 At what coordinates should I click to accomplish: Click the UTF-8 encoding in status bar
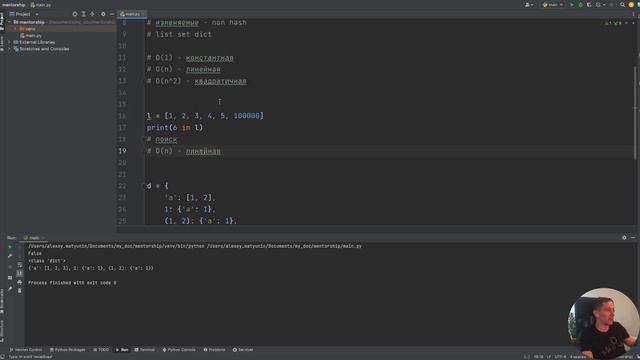click(x=560, y=357)
